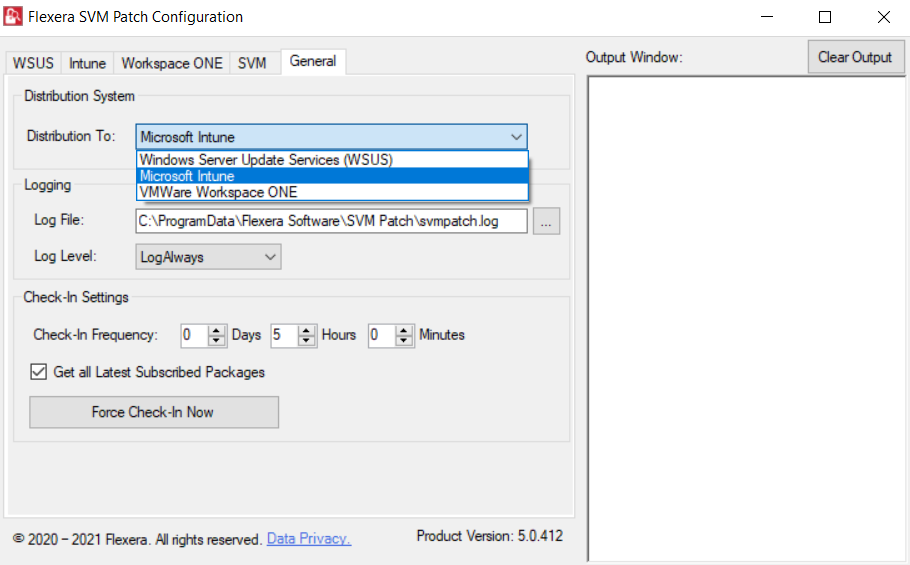Open the Log Level dropdown
The height and width of the screenshot is (565, 910).
pos(208,257)
